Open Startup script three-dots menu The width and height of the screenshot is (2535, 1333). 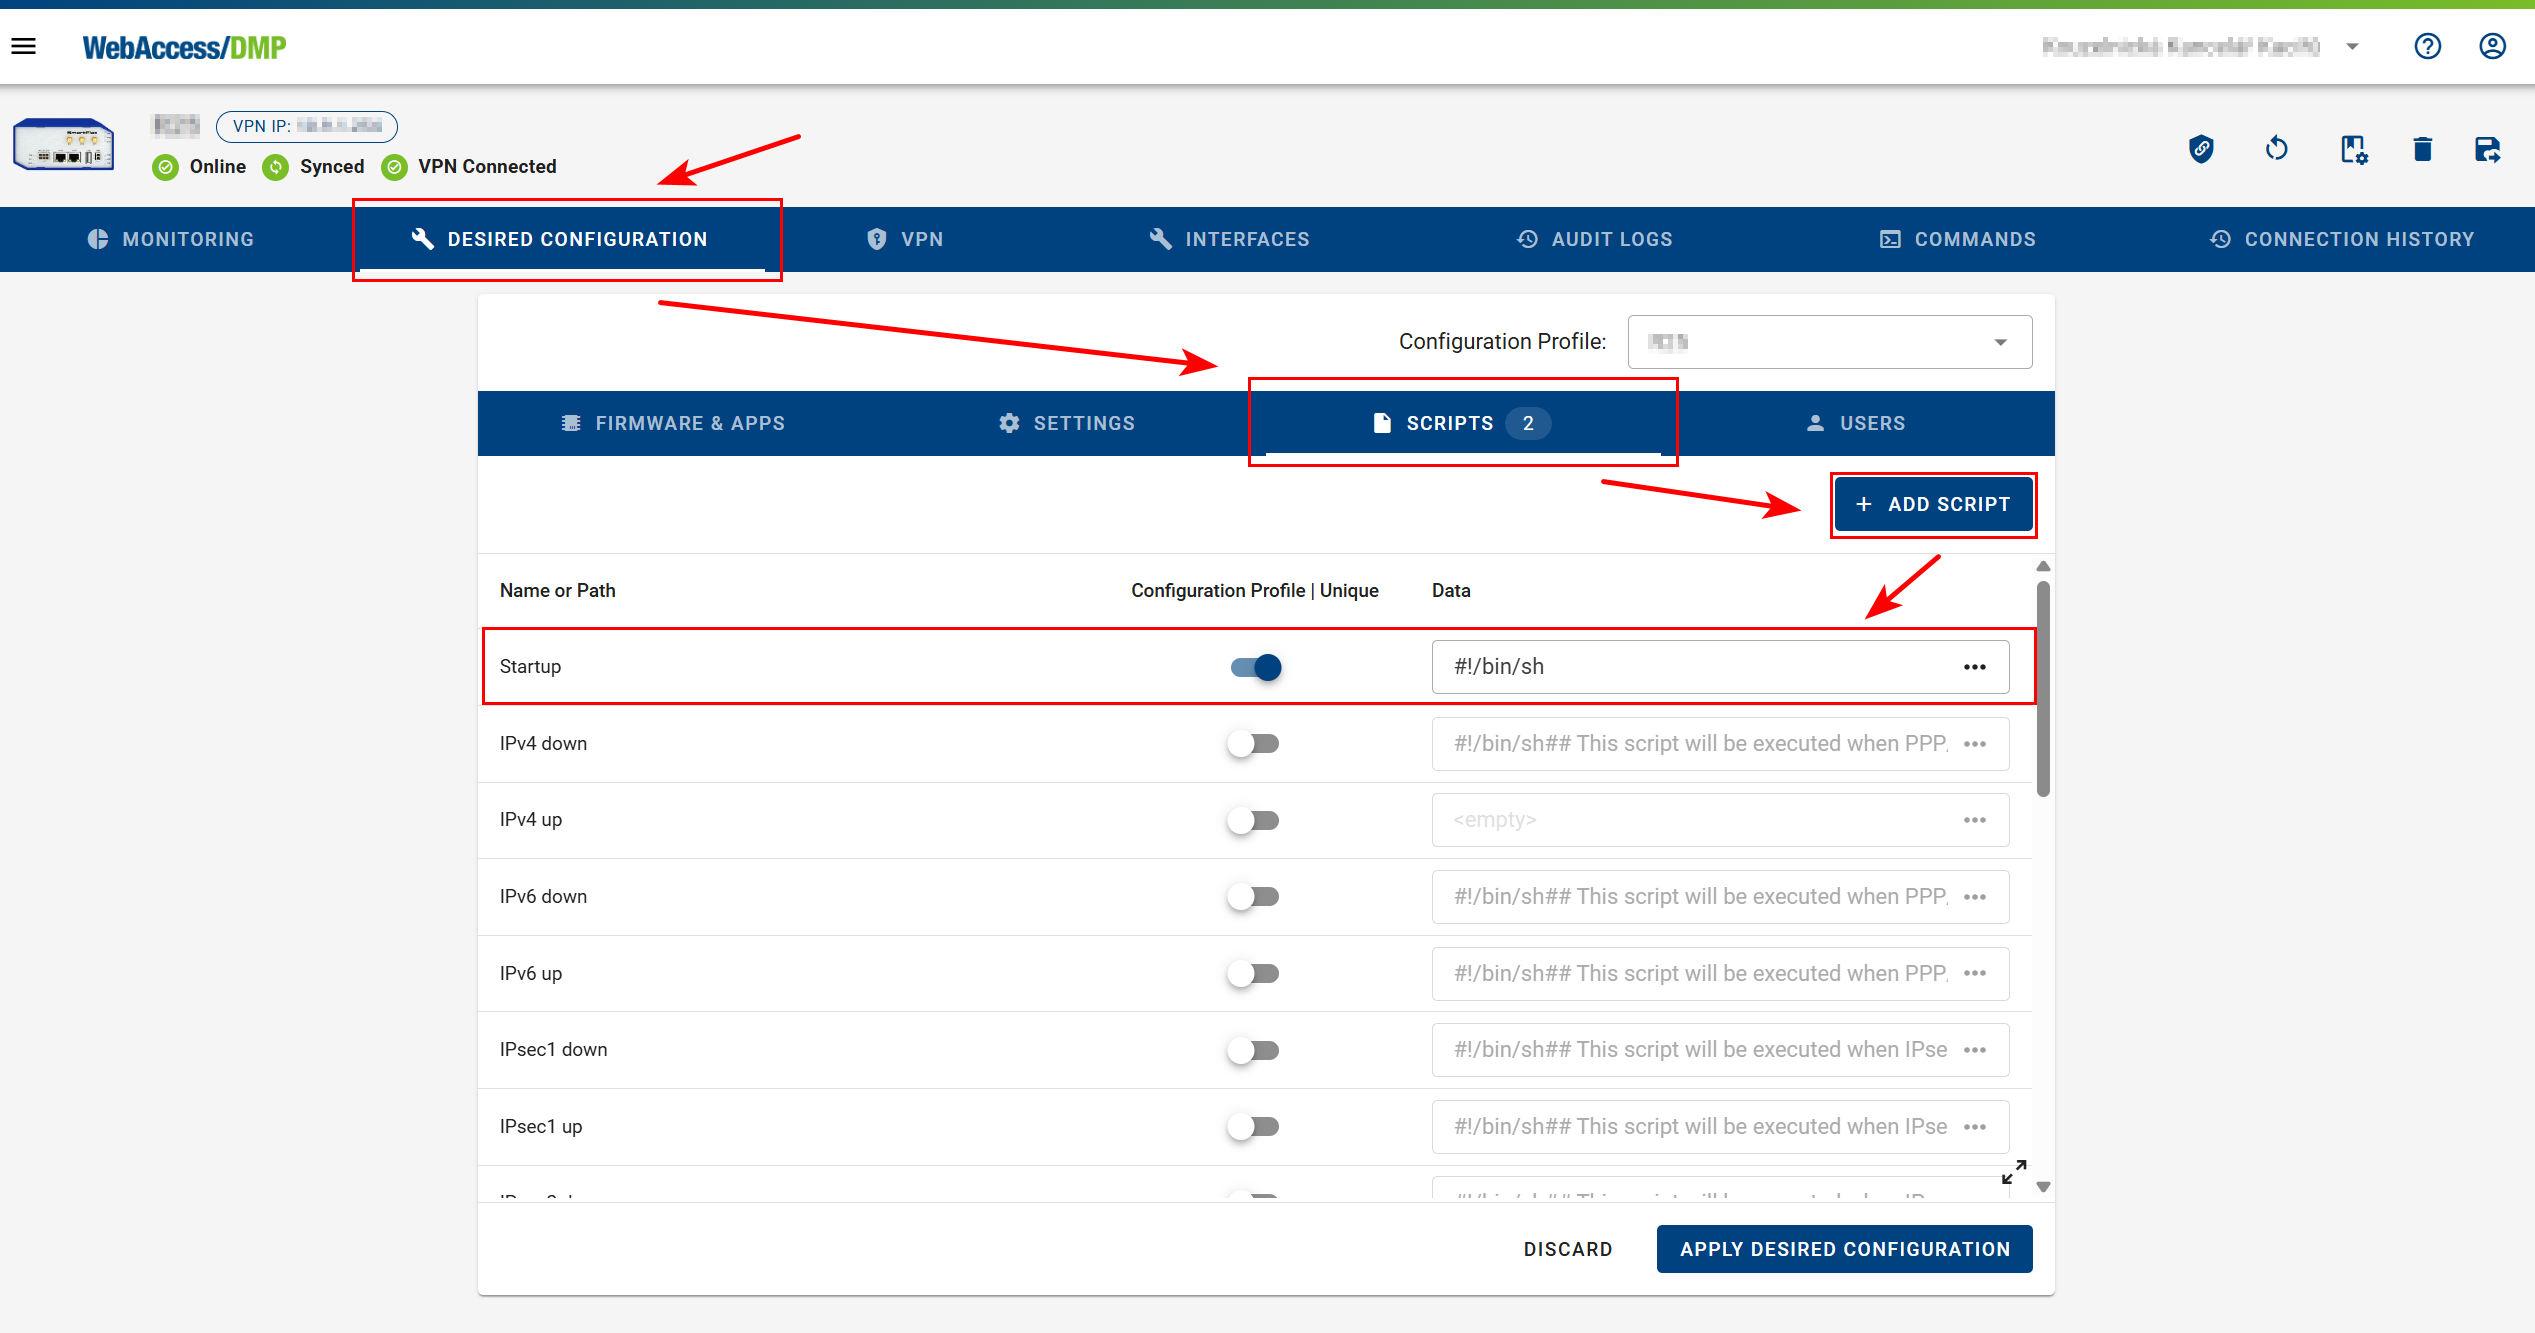(x=1974, y=667)
